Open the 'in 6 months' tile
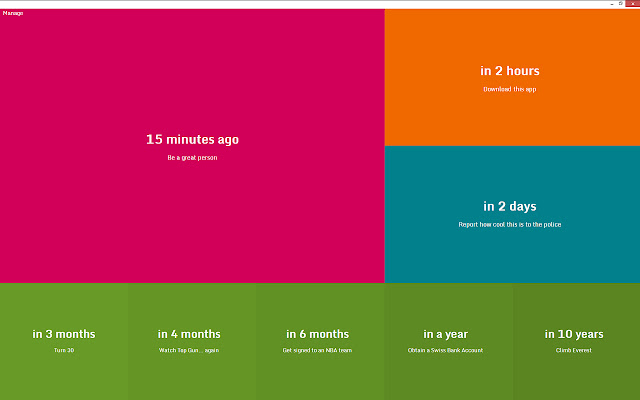Screen dimensions: 640x400 [318, 334]
